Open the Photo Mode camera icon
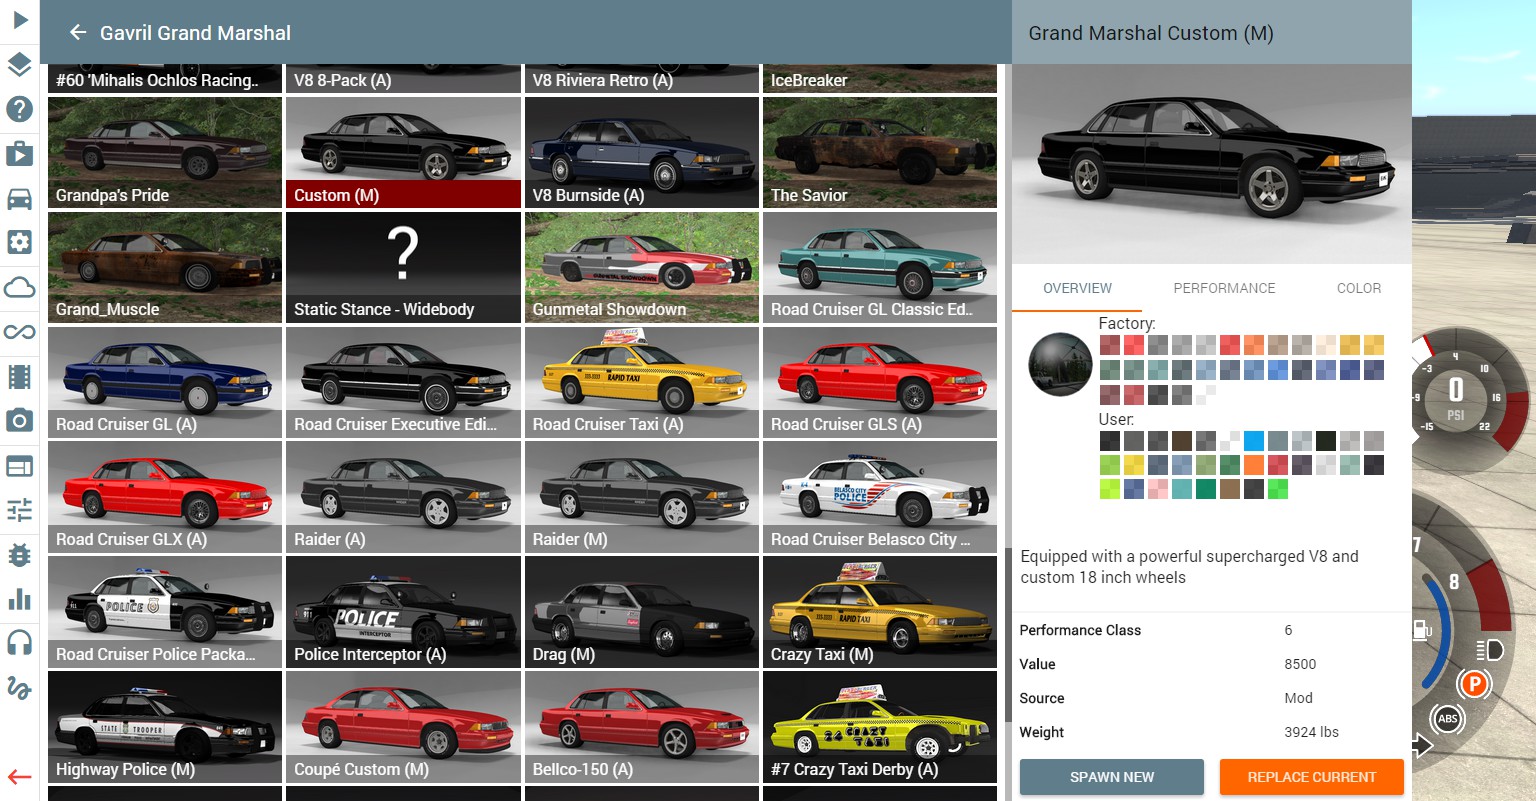Viewport: 1536px width, 801px height. pos(19,420)
